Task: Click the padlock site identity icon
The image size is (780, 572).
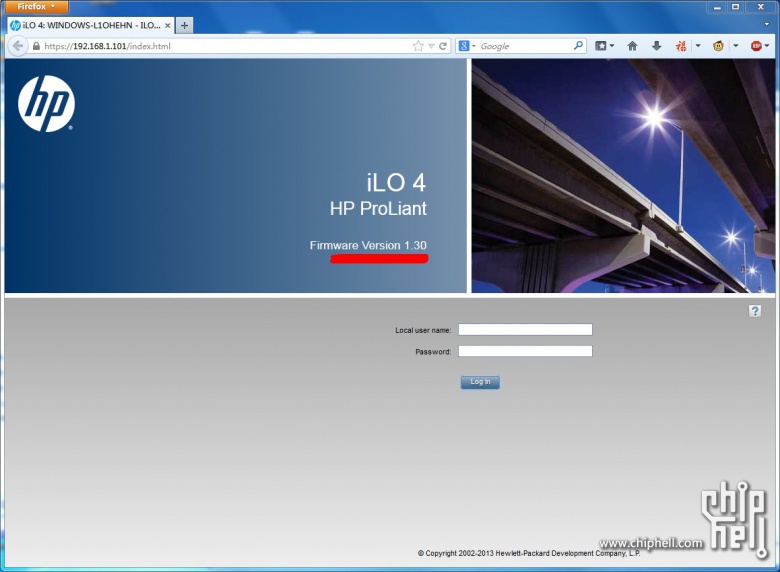Action: [x=36, y=46]
